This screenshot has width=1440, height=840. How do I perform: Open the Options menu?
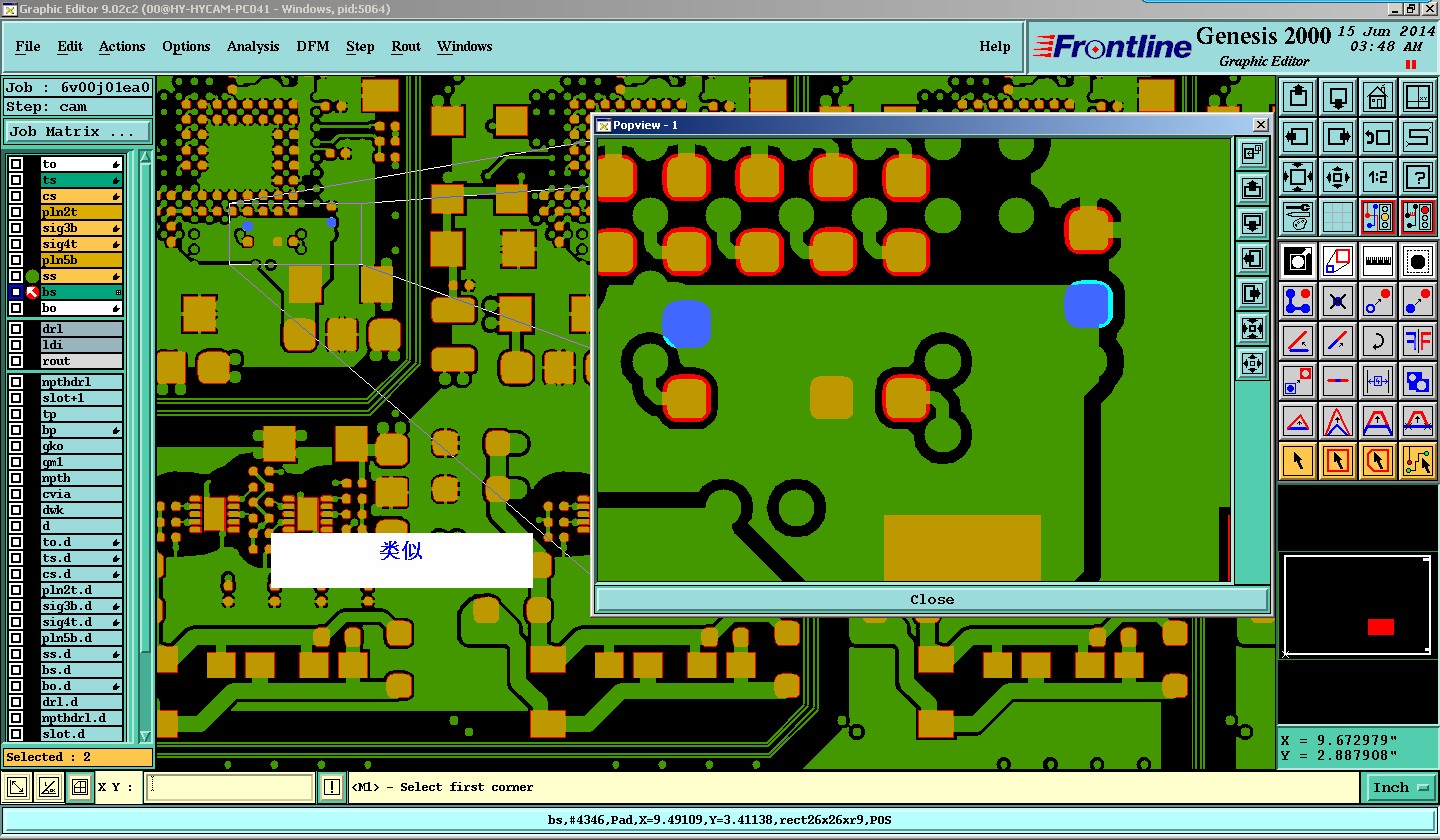coord(186,47)
